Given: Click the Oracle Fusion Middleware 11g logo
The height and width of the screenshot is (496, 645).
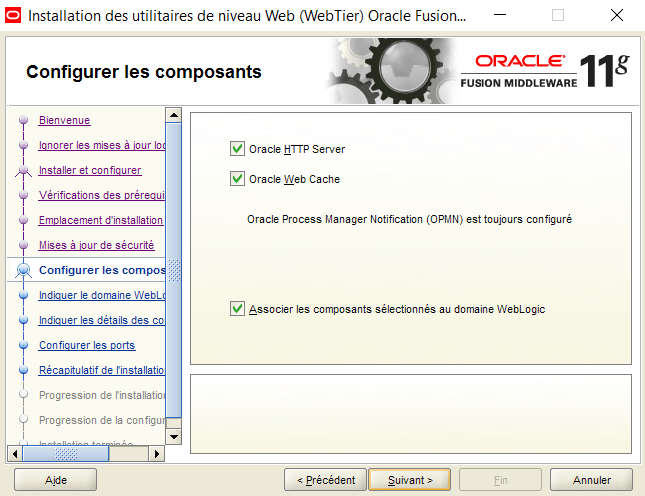Looking at the screenshot, I should (545, 72).
